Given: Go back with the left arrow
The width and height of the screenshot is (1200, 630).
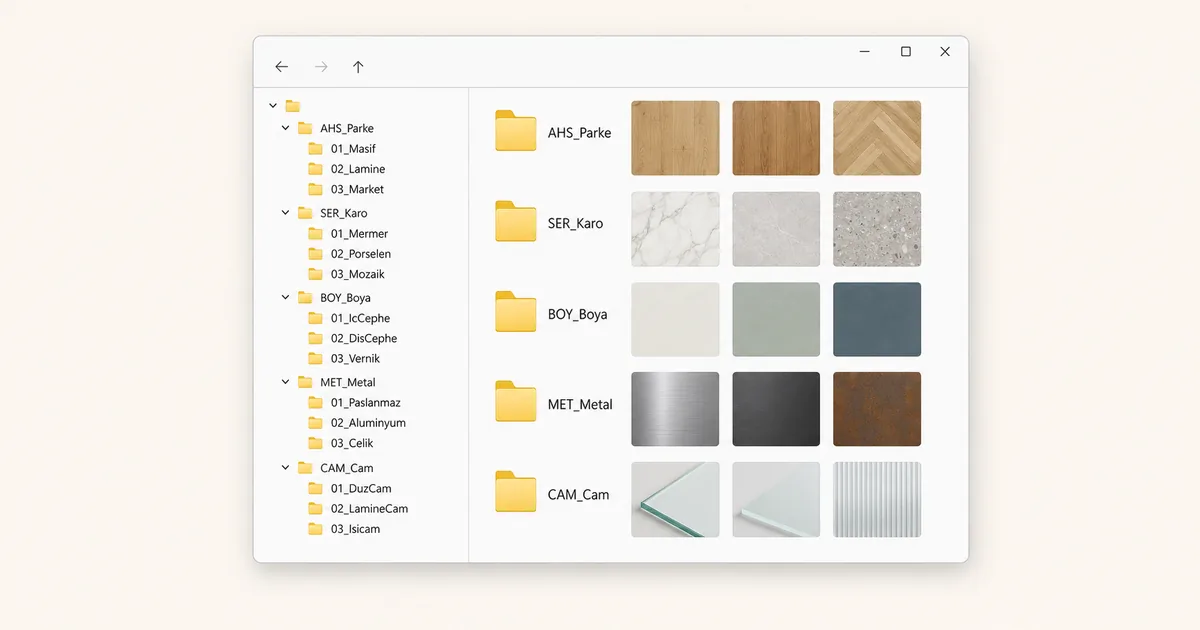Looking at the screenshot, I should 281,67.
